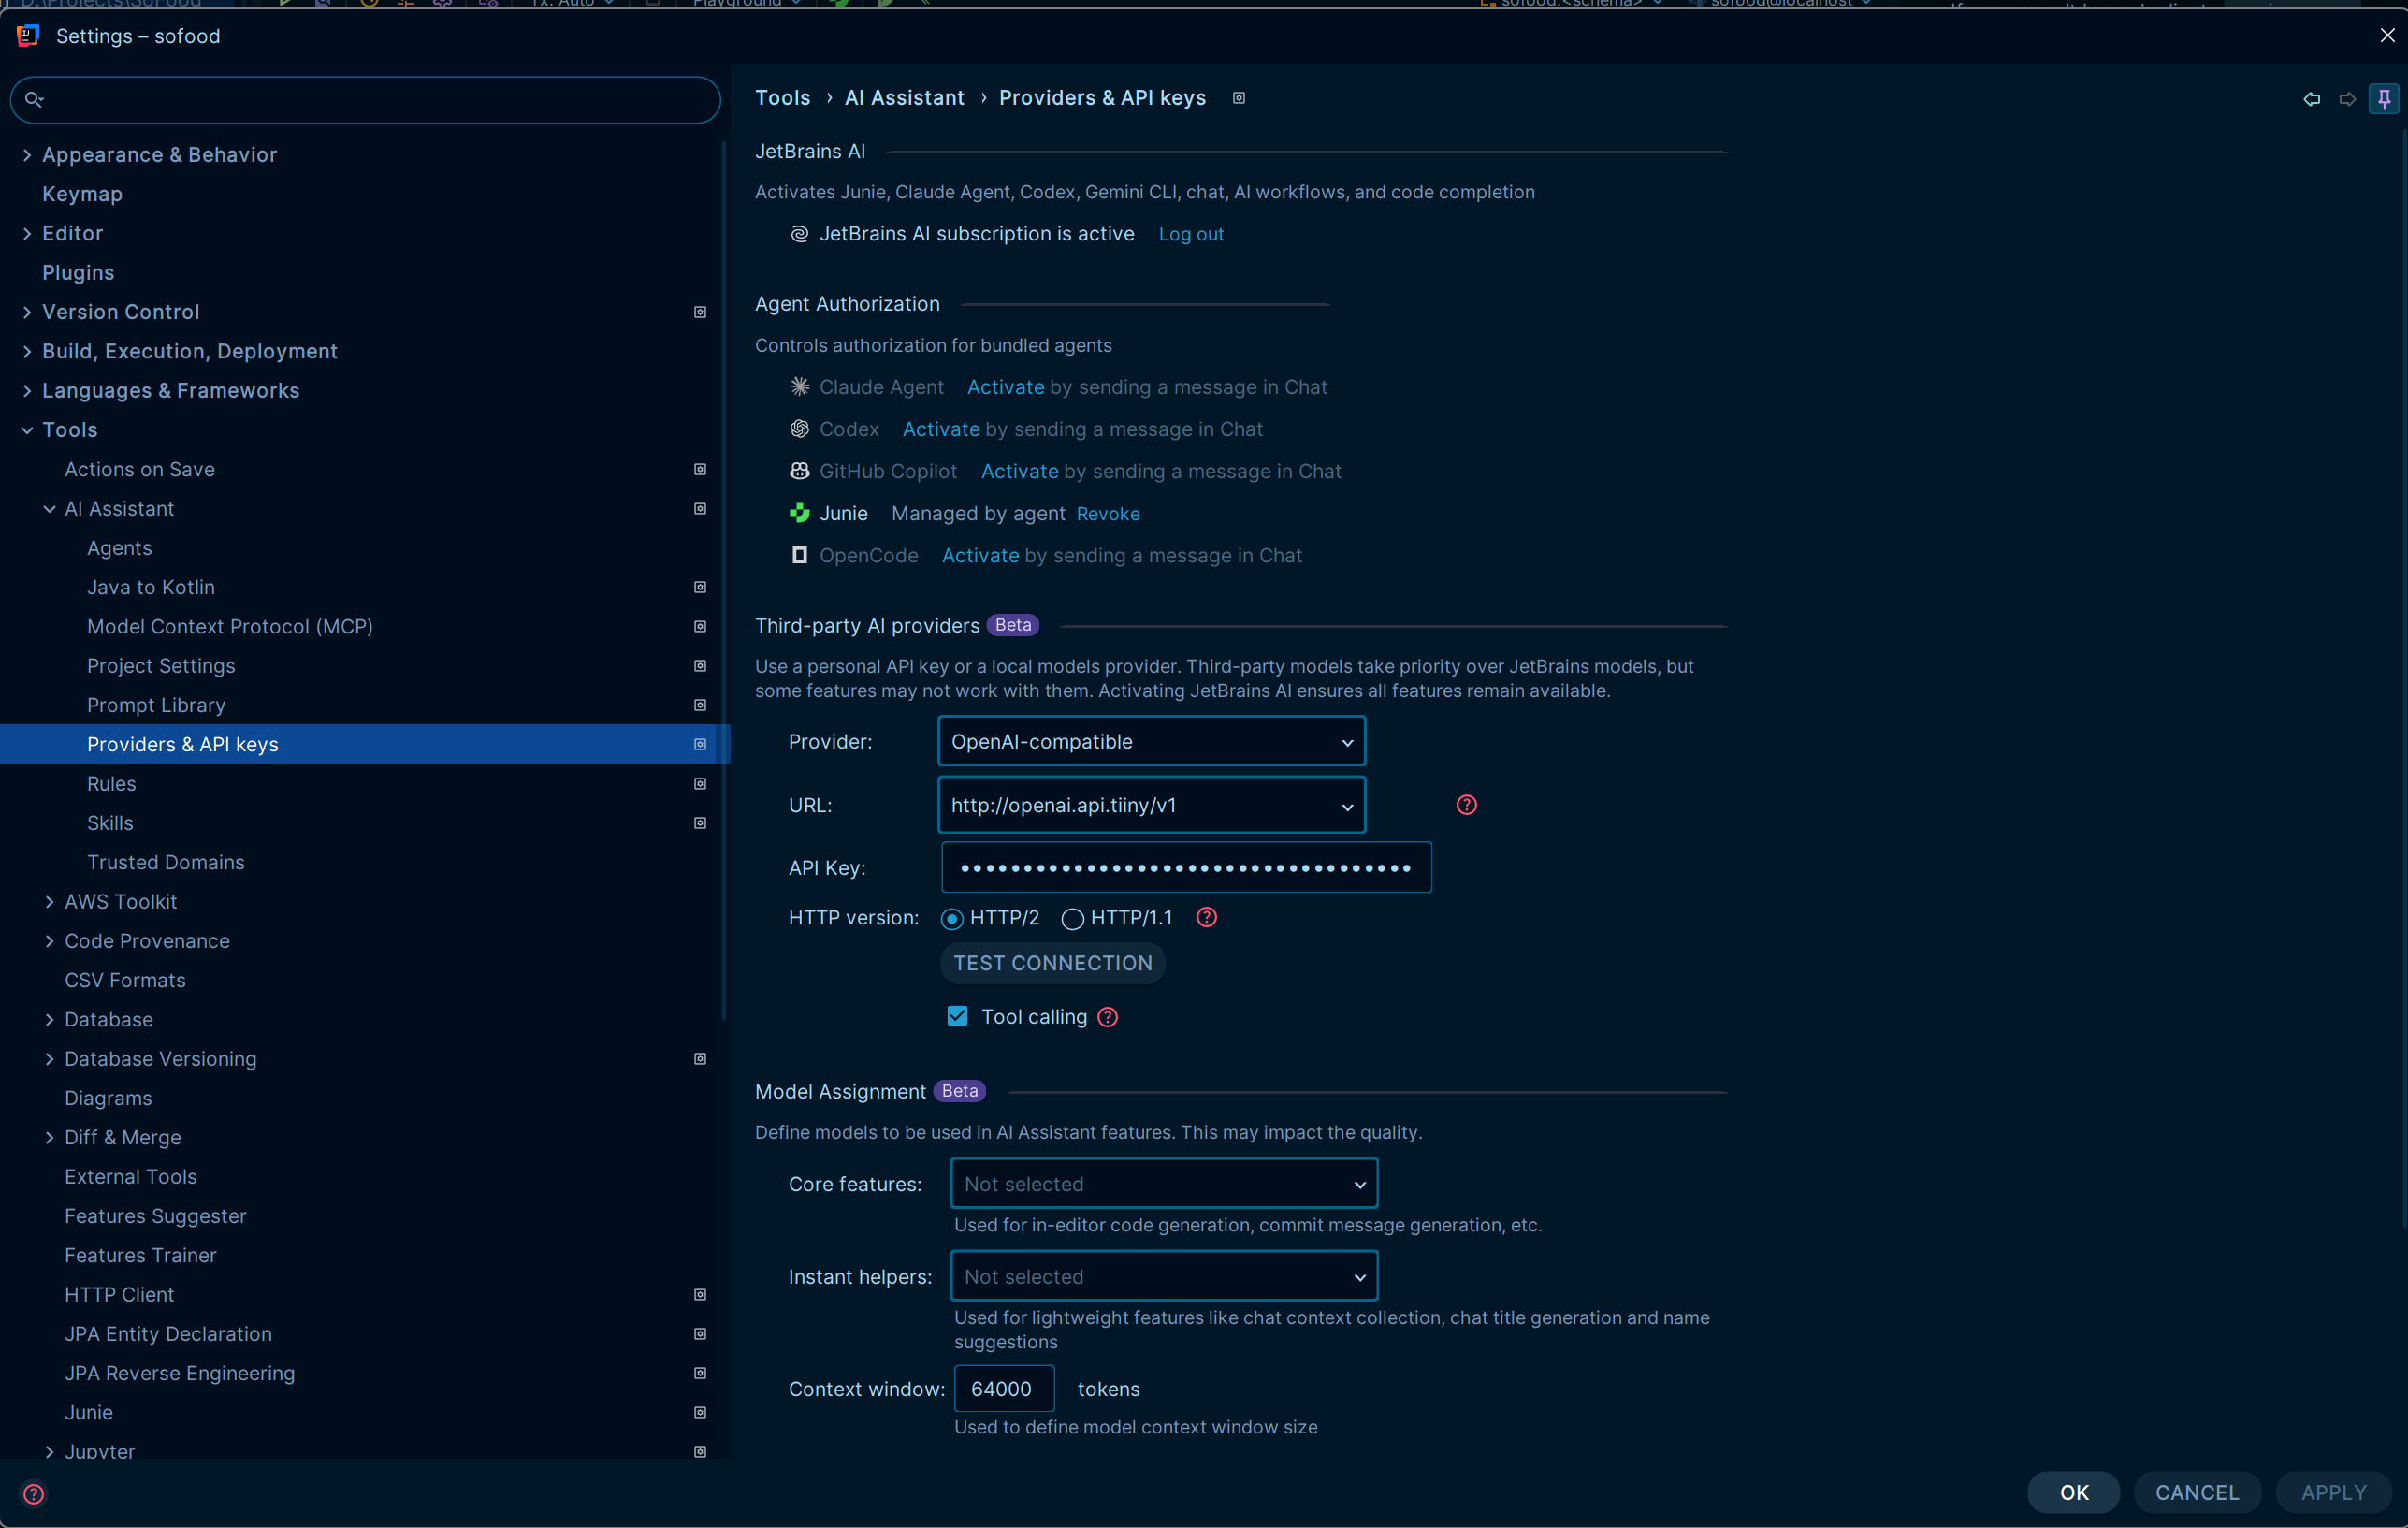Click the Context window tokens field
2408x1528 pixels.
click(1004, 1389)
